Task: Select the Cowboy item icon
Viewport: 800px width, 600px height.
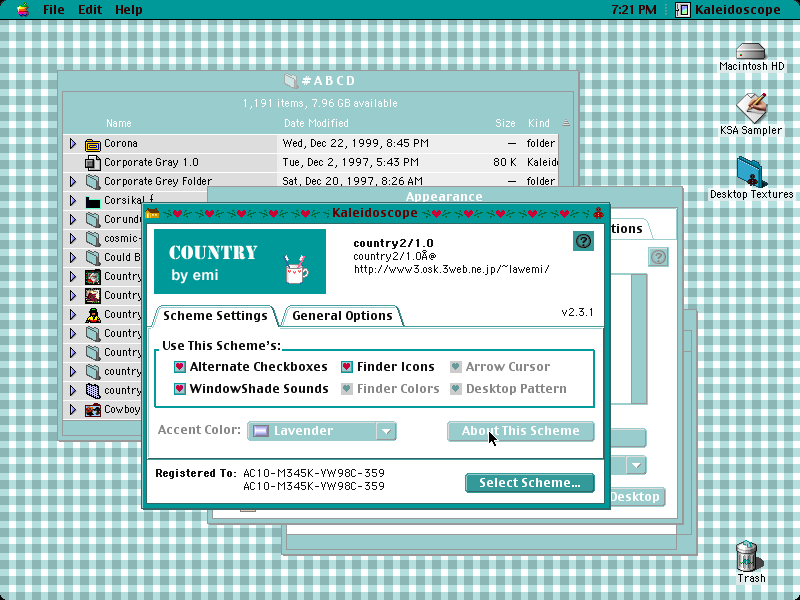Action: tap(92, 410)
